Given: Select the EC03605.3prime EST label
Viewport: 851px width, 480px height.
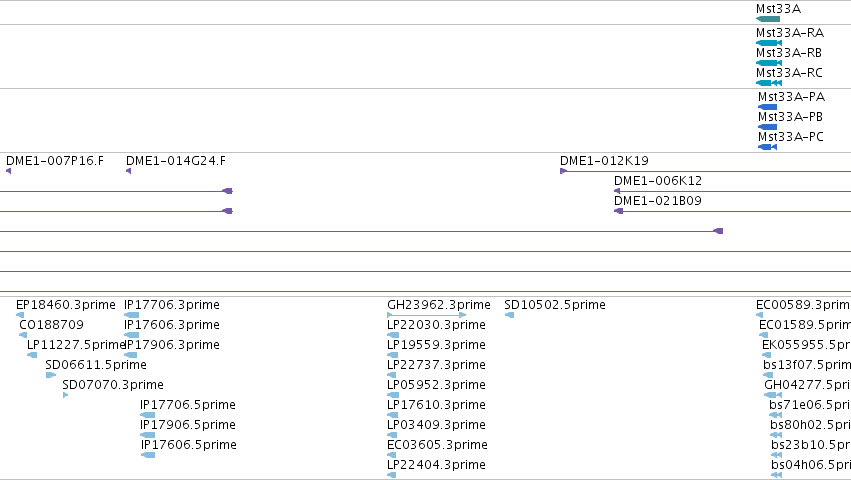Looking at the screenshot, I should coord(437,445).
